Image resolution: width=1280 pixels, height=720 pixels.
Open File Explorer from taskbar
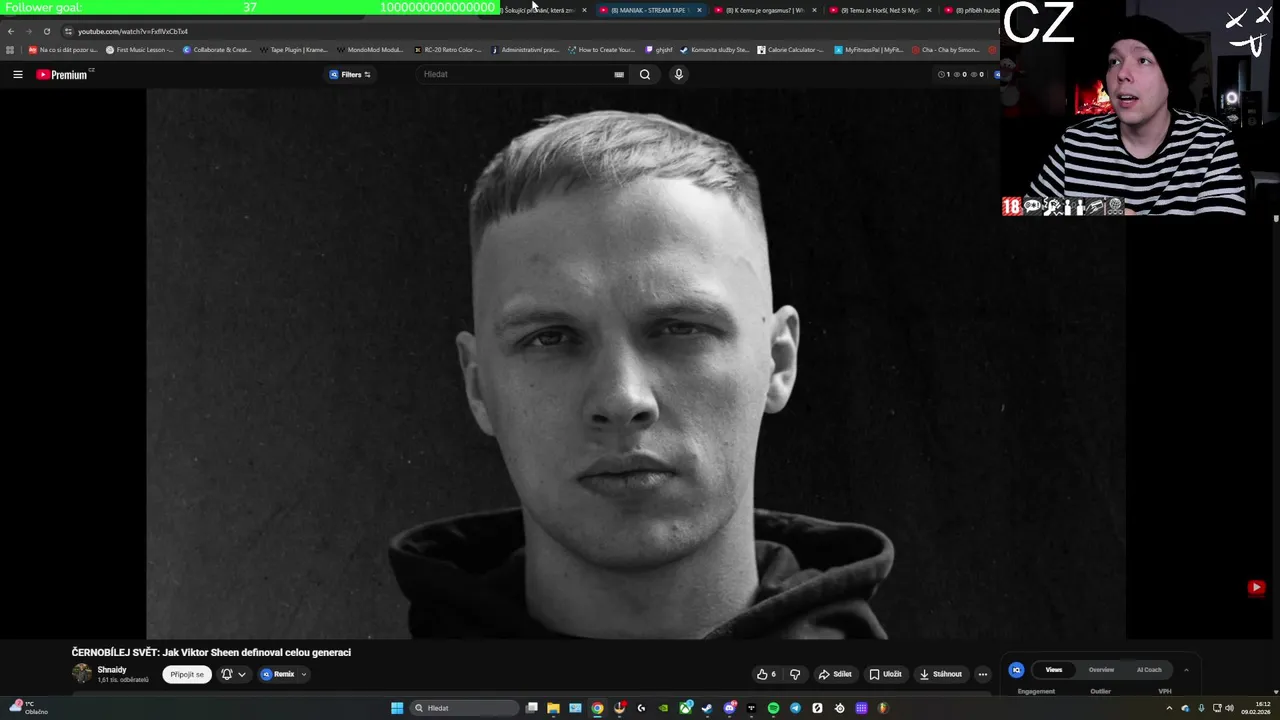point(553,708)
